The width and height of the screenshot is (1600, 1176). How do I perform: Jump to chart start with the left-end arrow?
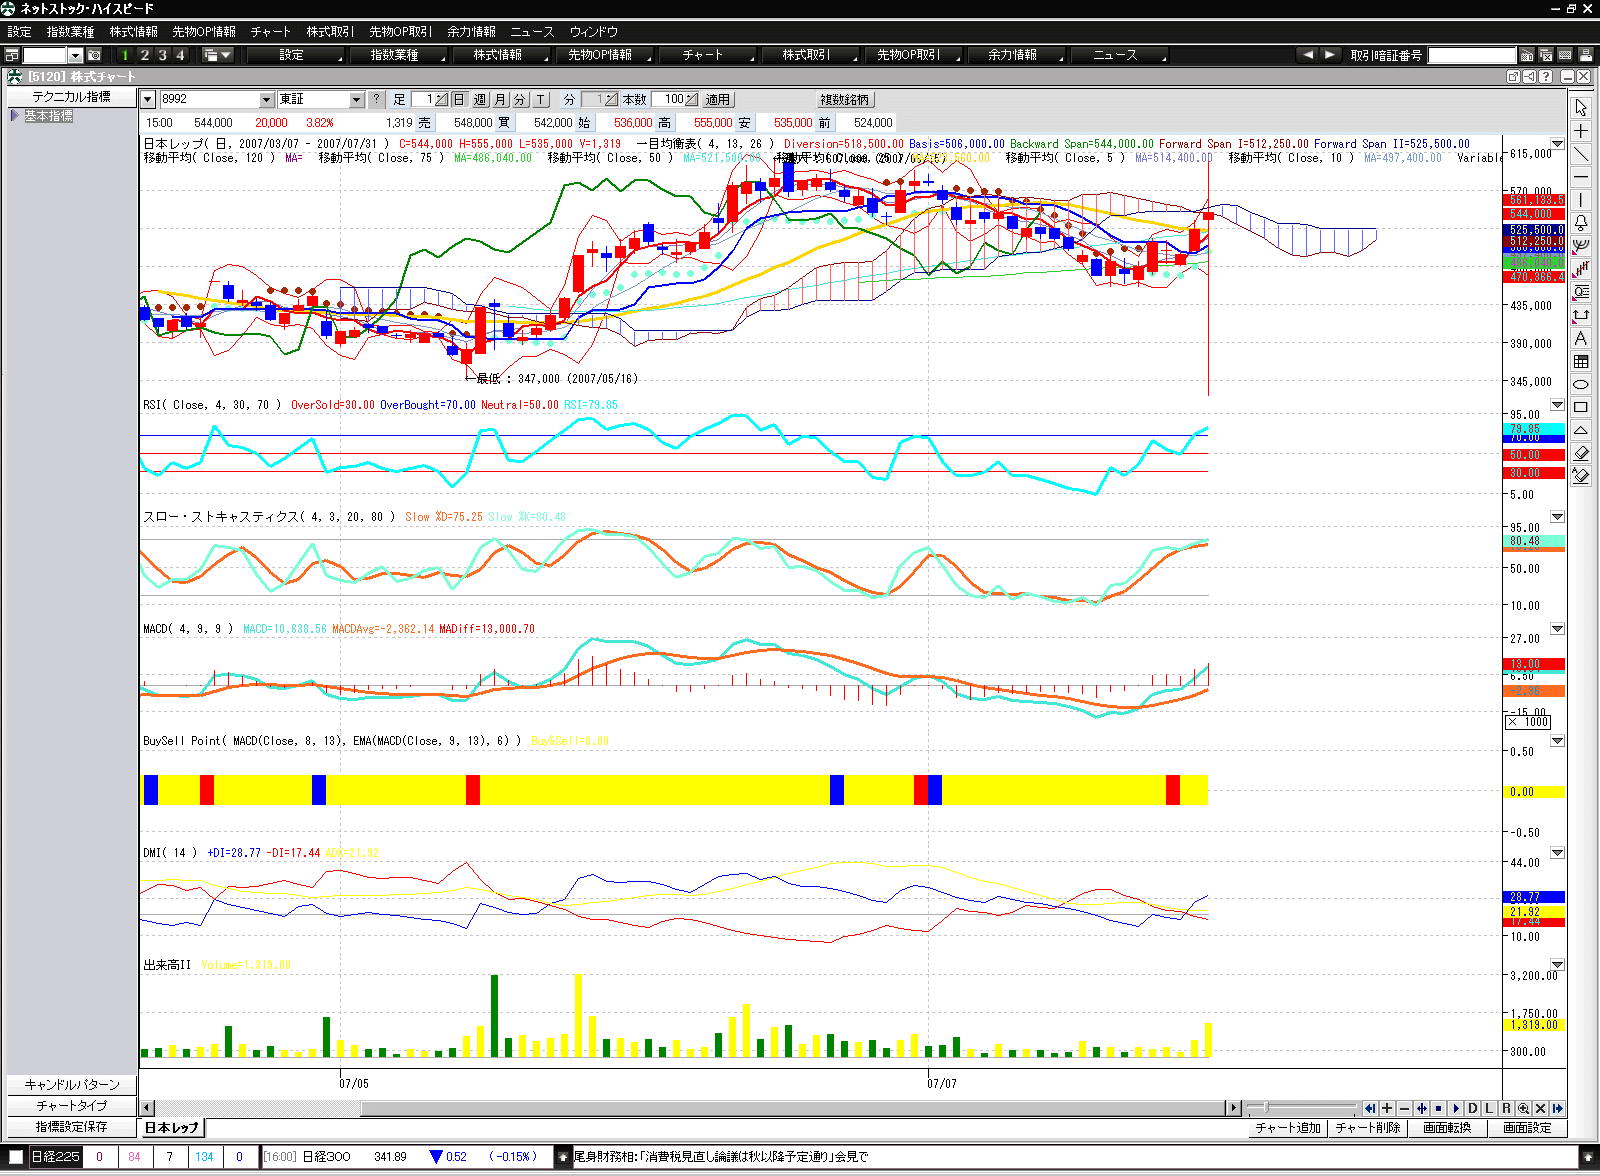1370,1108
